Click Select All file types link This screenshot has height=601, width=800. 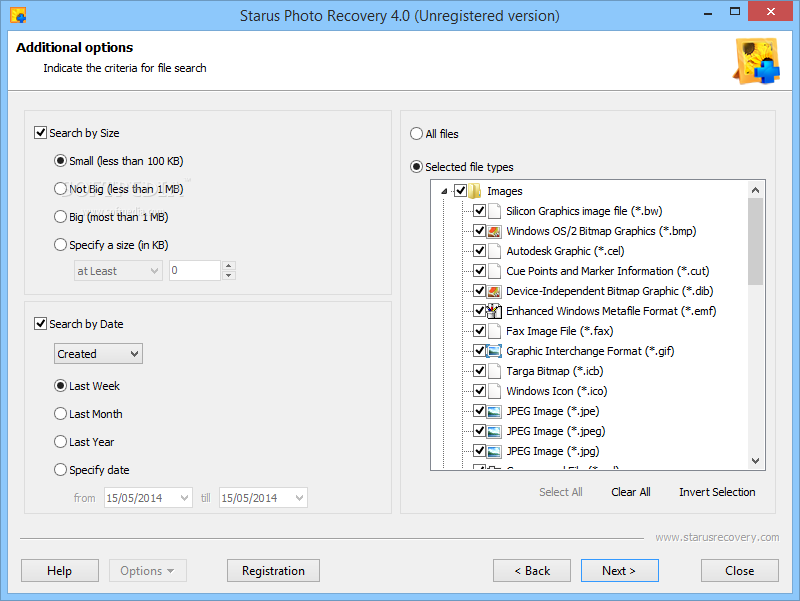(561, 492)
